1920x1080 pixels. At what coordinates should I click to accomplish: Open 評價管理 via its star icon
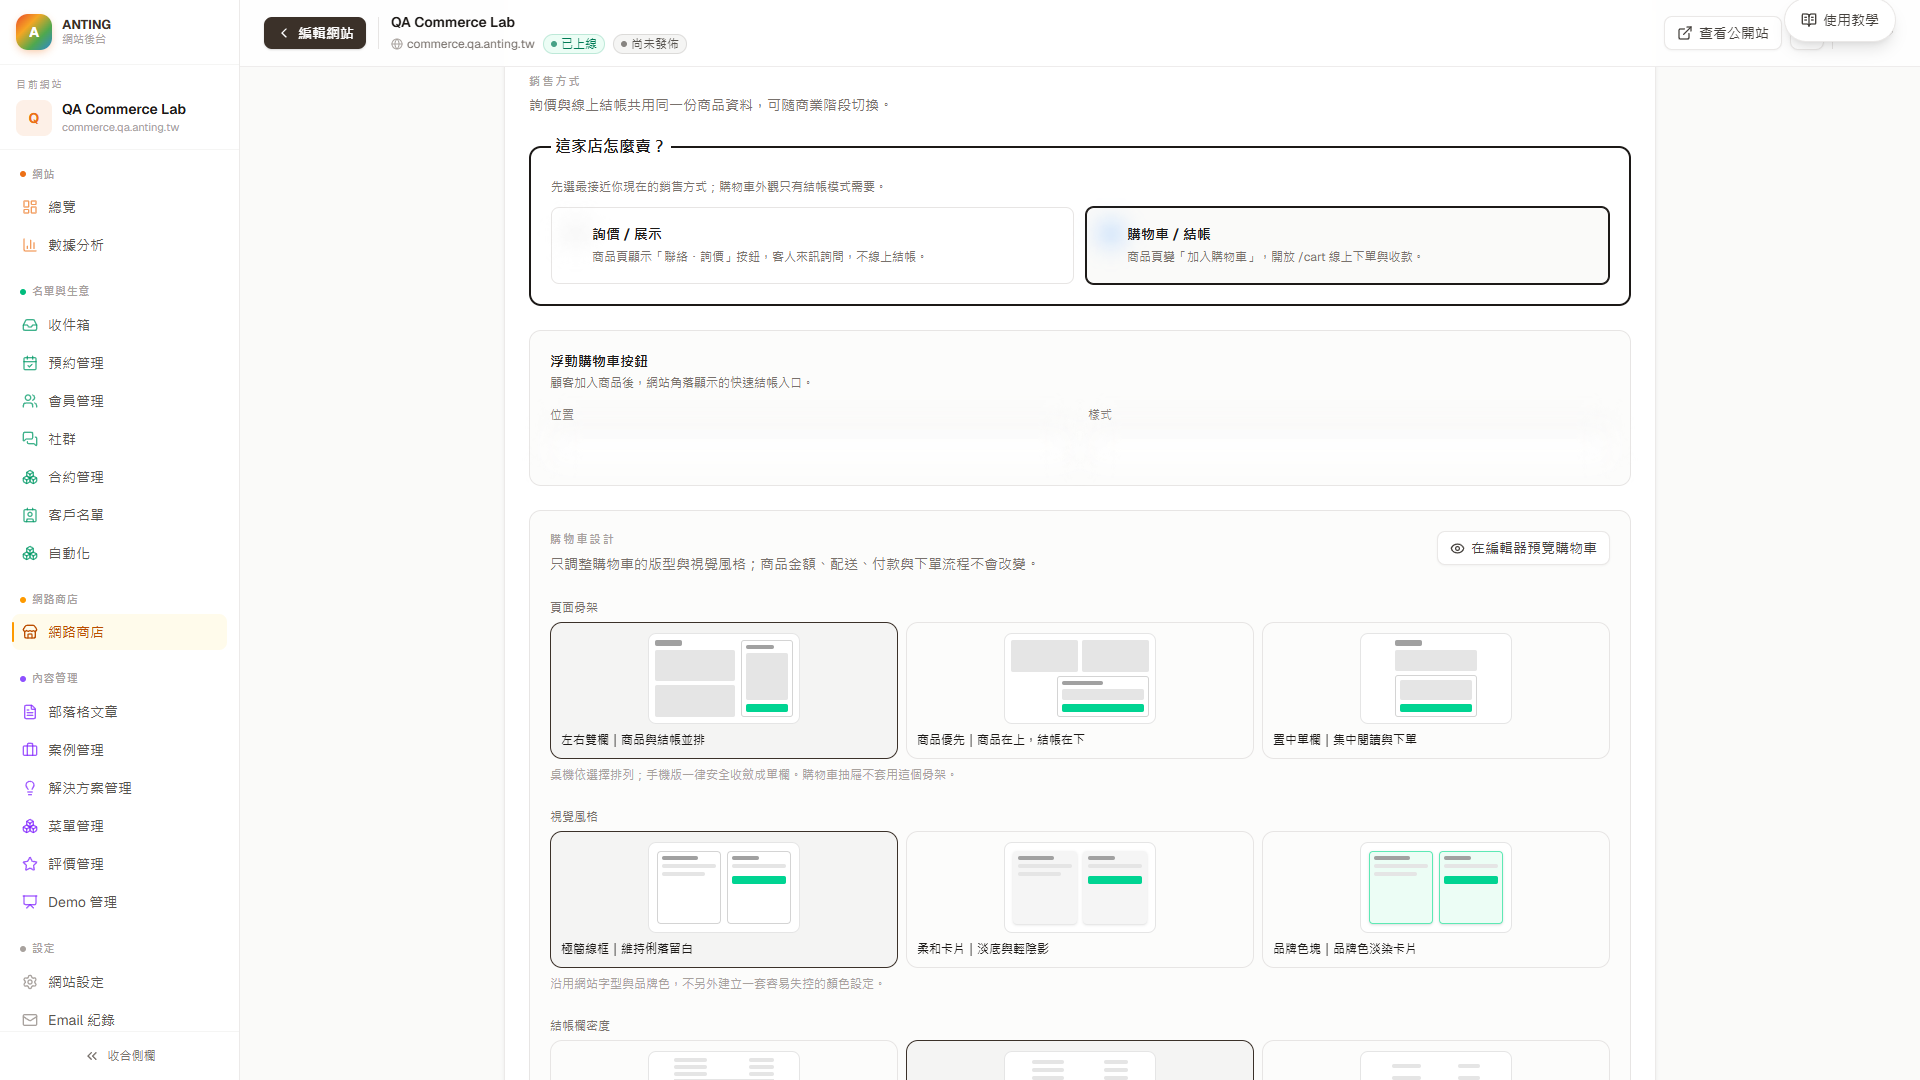tap(30, 864)
